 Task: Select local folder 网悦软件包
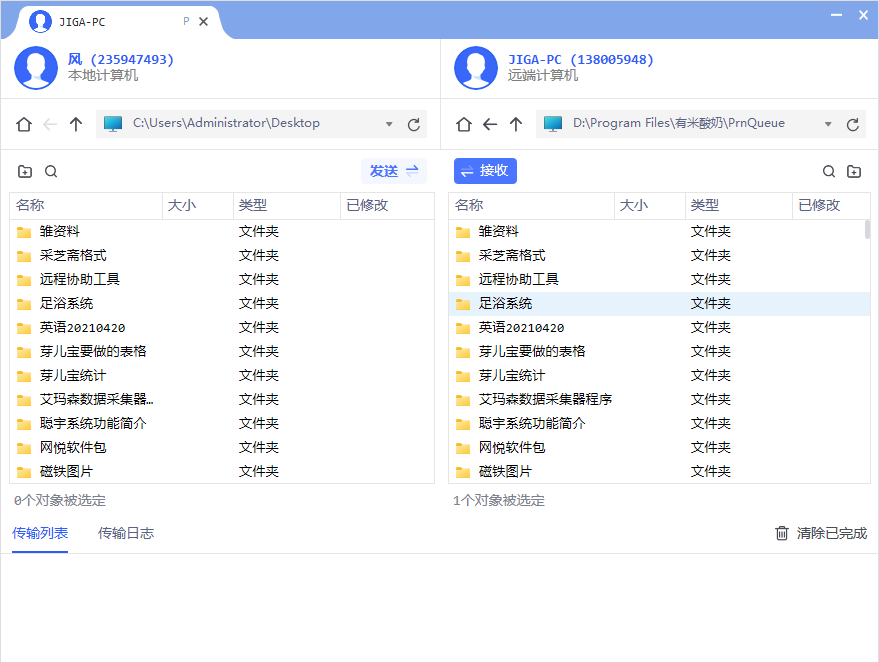tap(221, 448)
